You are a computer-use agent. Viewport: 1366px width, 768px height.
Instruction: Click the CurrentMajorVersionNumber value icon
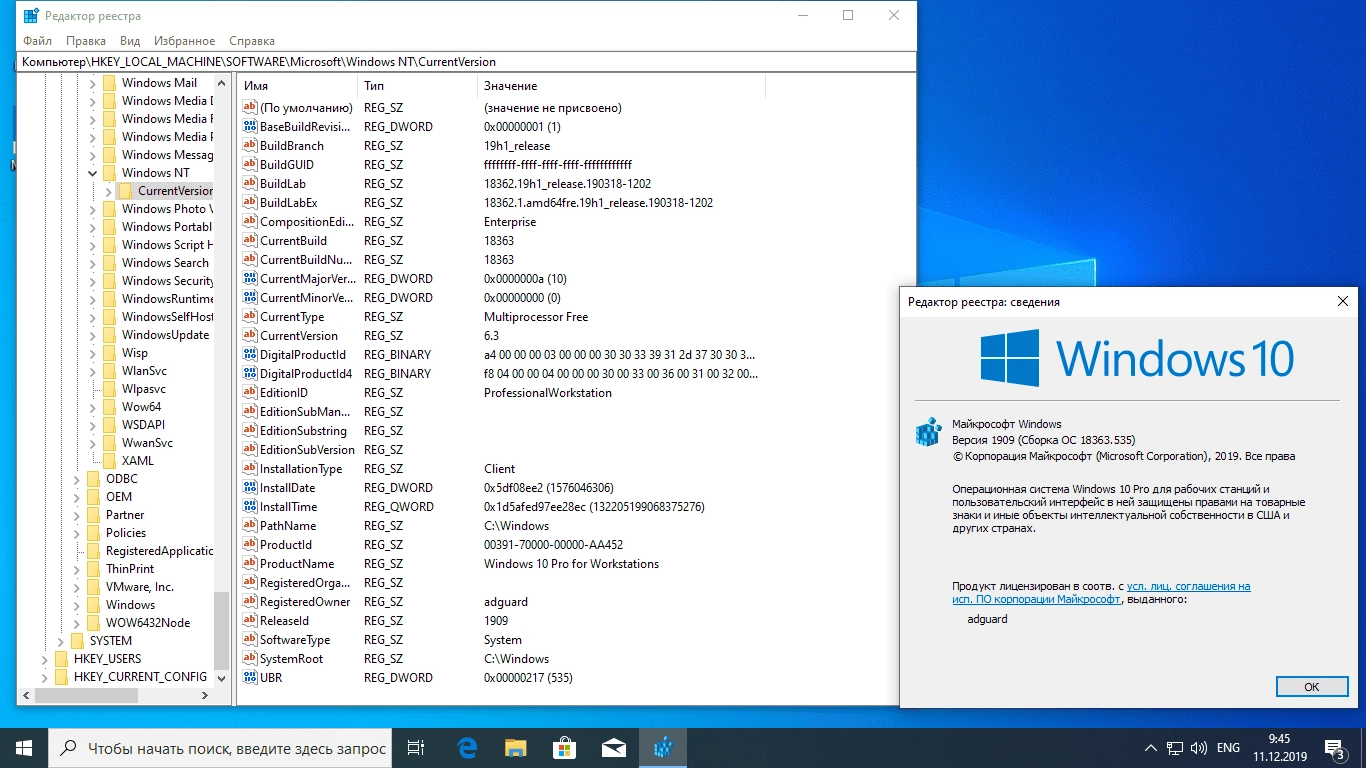coord(250,279)
